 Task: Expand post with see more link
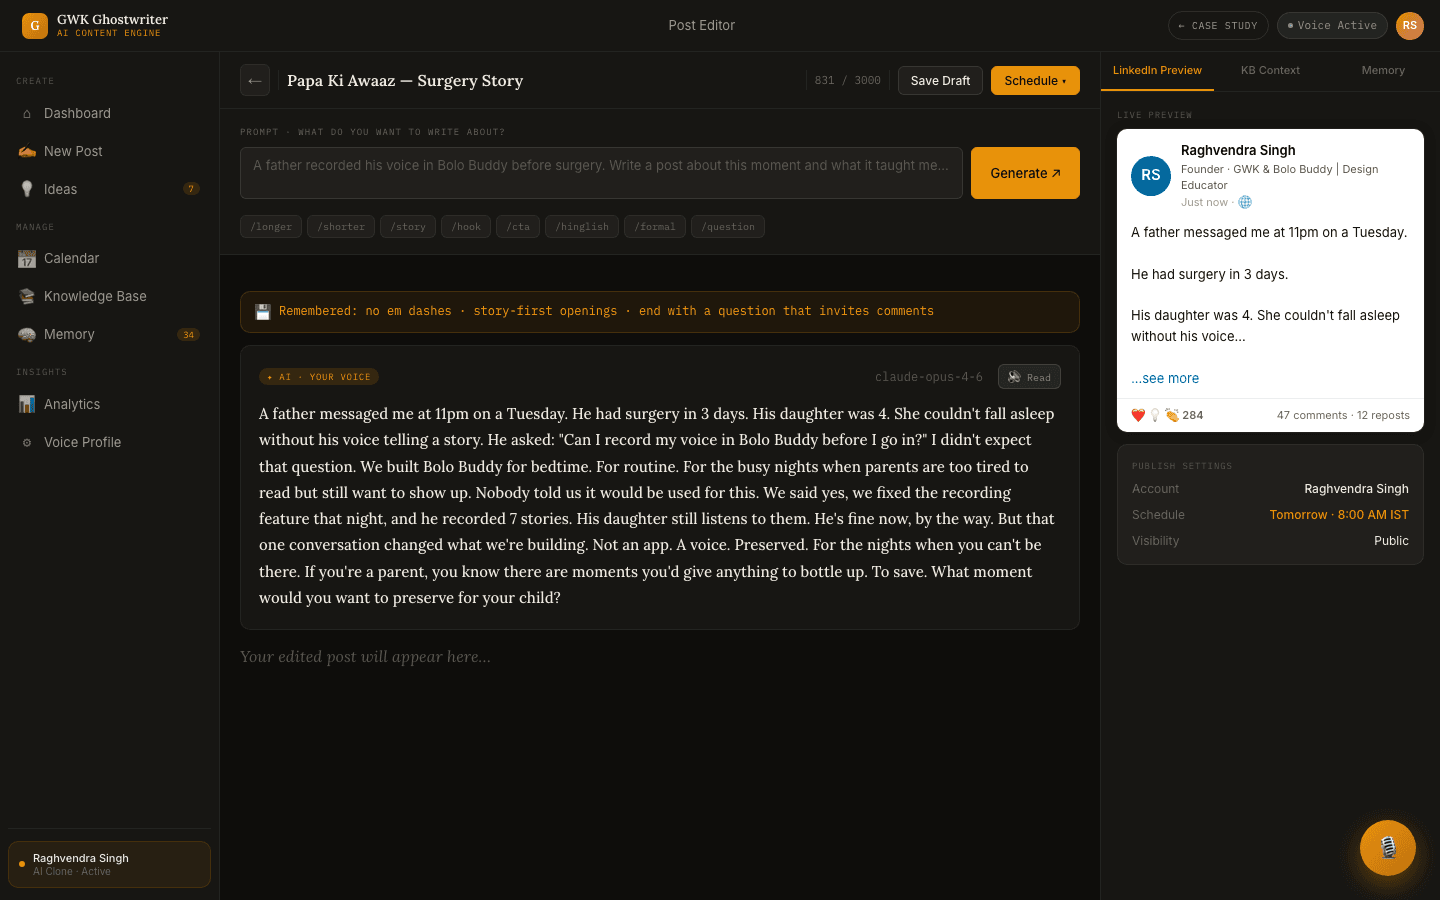[x=1165, y=379]
